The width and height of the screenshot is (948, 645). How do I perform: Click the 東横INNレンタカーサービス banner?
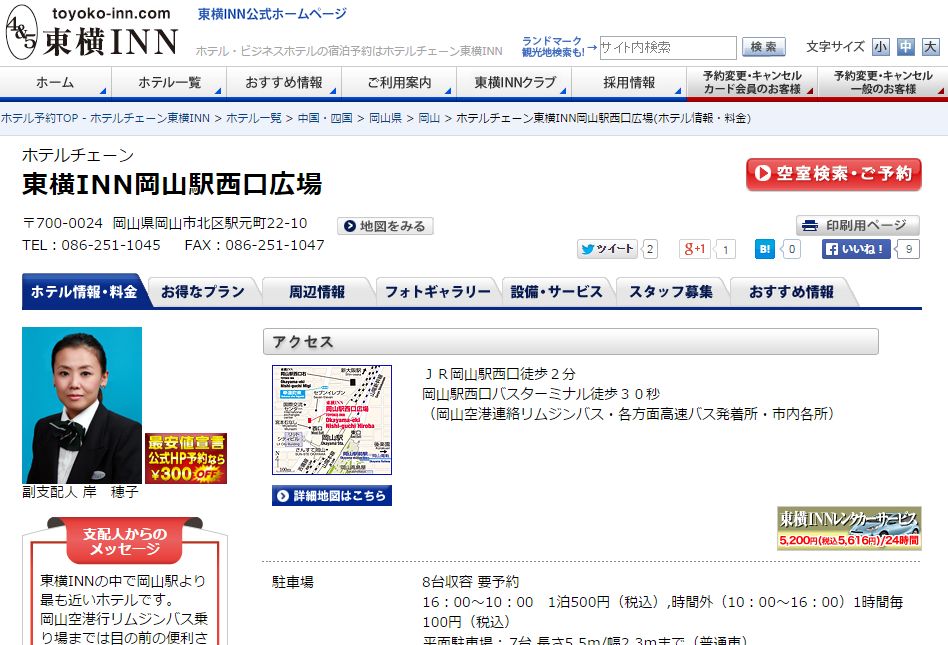coord(849,528)
